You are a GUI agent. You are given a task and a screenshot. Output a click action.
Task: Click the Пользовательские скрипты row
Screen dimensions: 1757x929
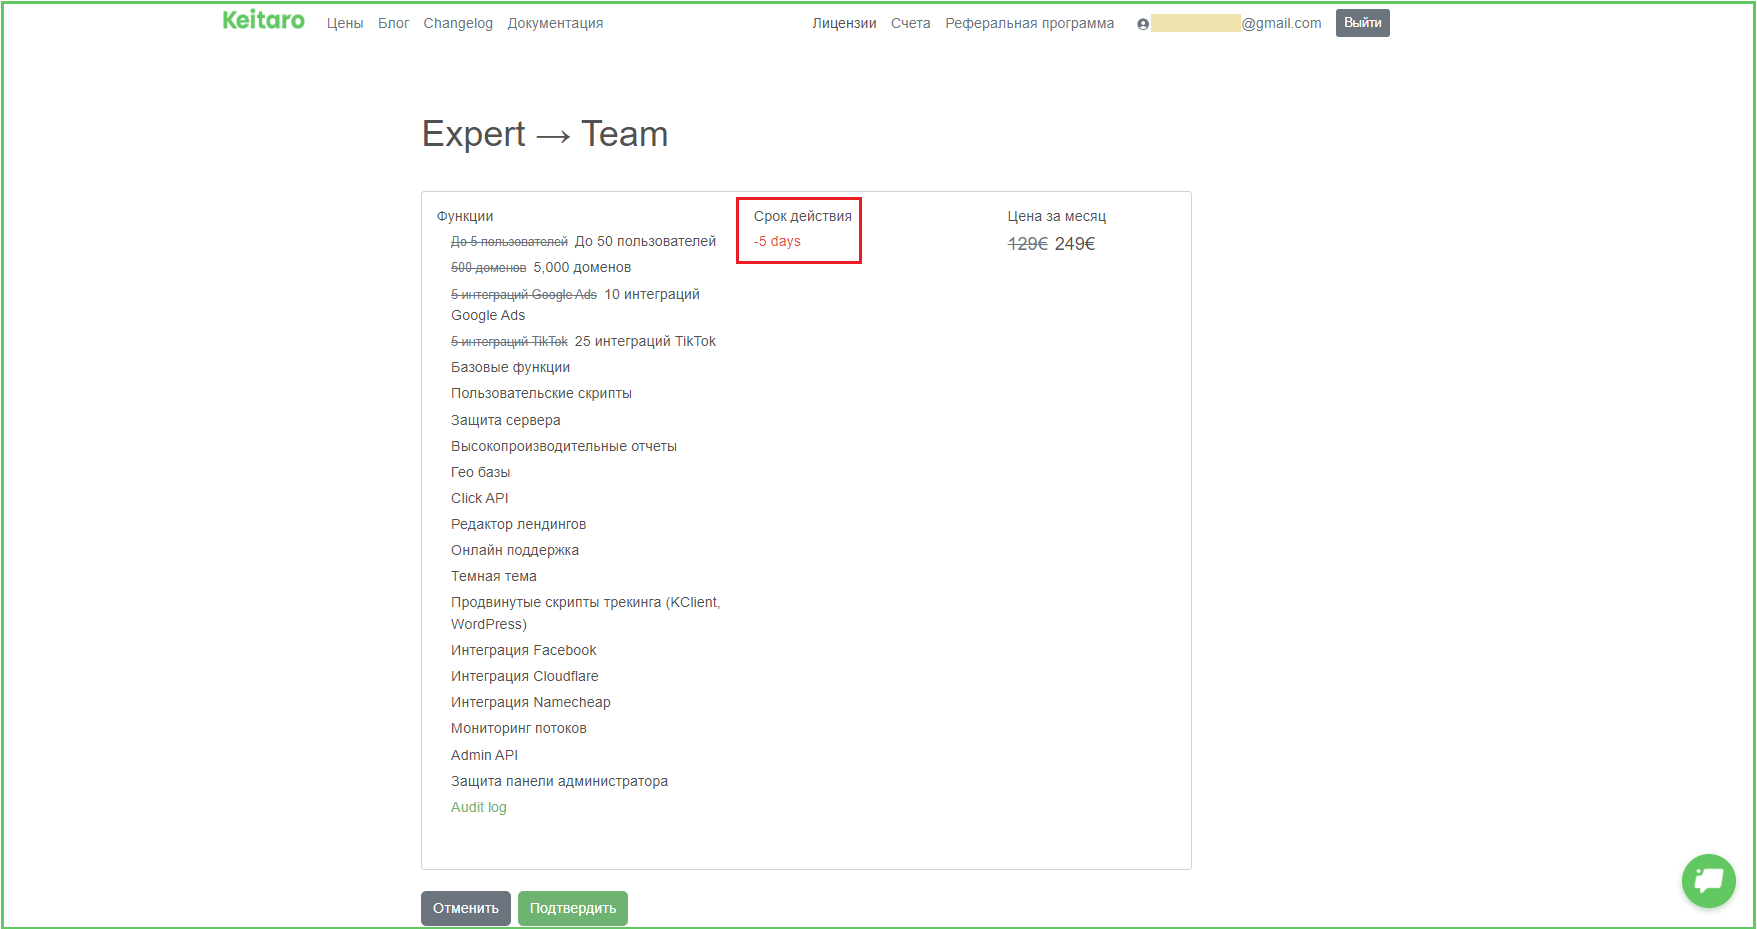542,393
